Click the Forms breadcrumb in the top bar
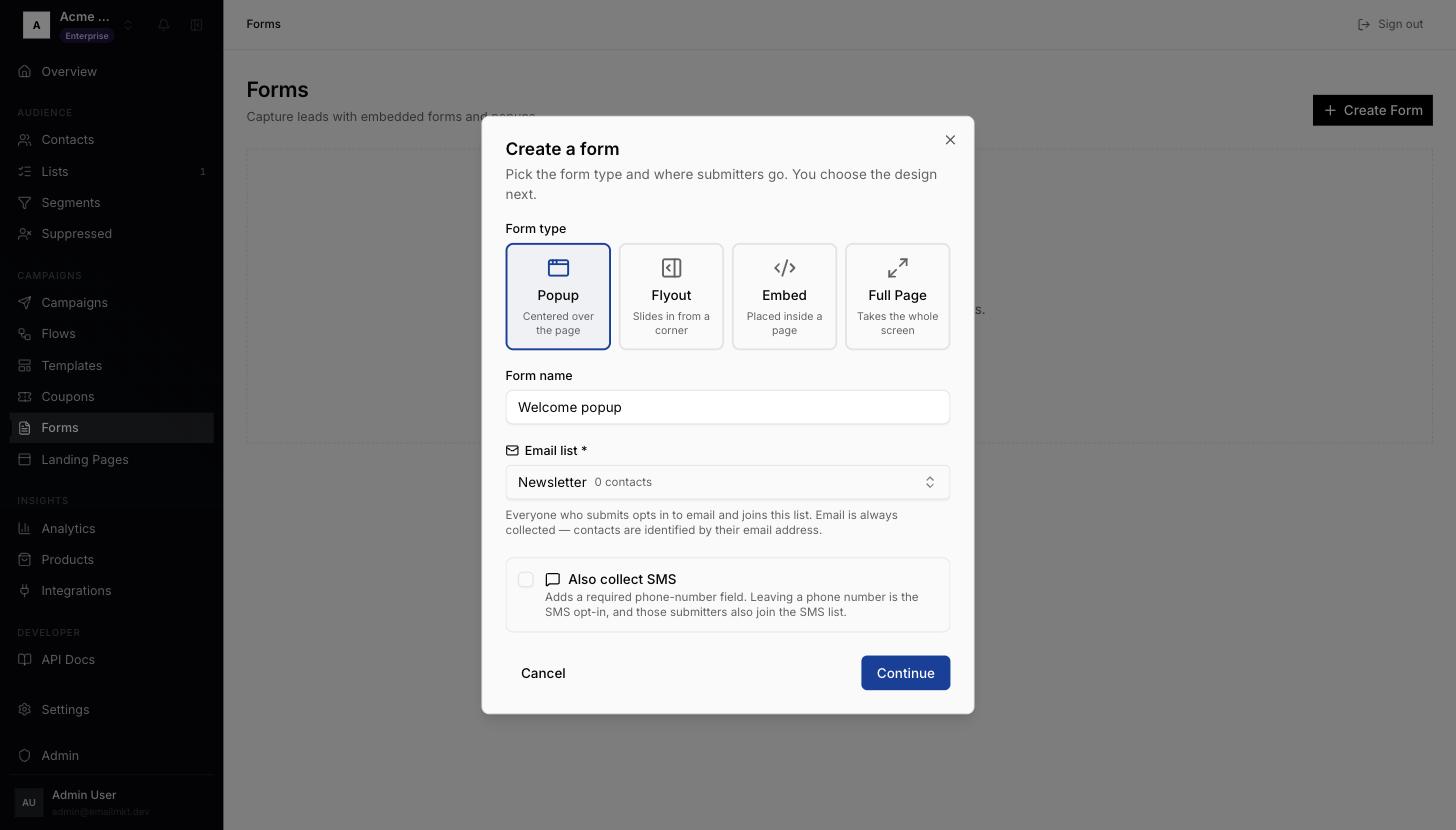The width and height of the screenshot is (1456, 830). click(x=264, y=24)
